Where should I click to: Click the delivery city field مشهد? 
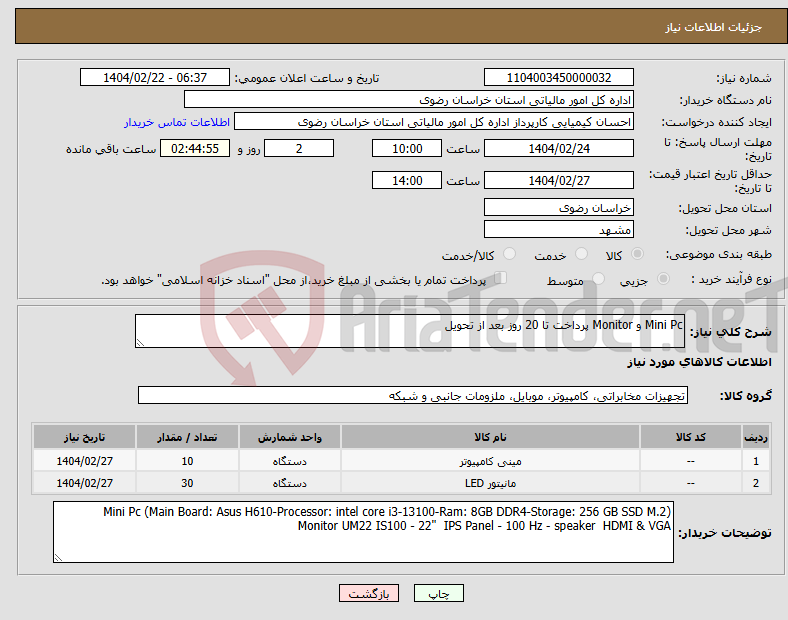(558, 230)
